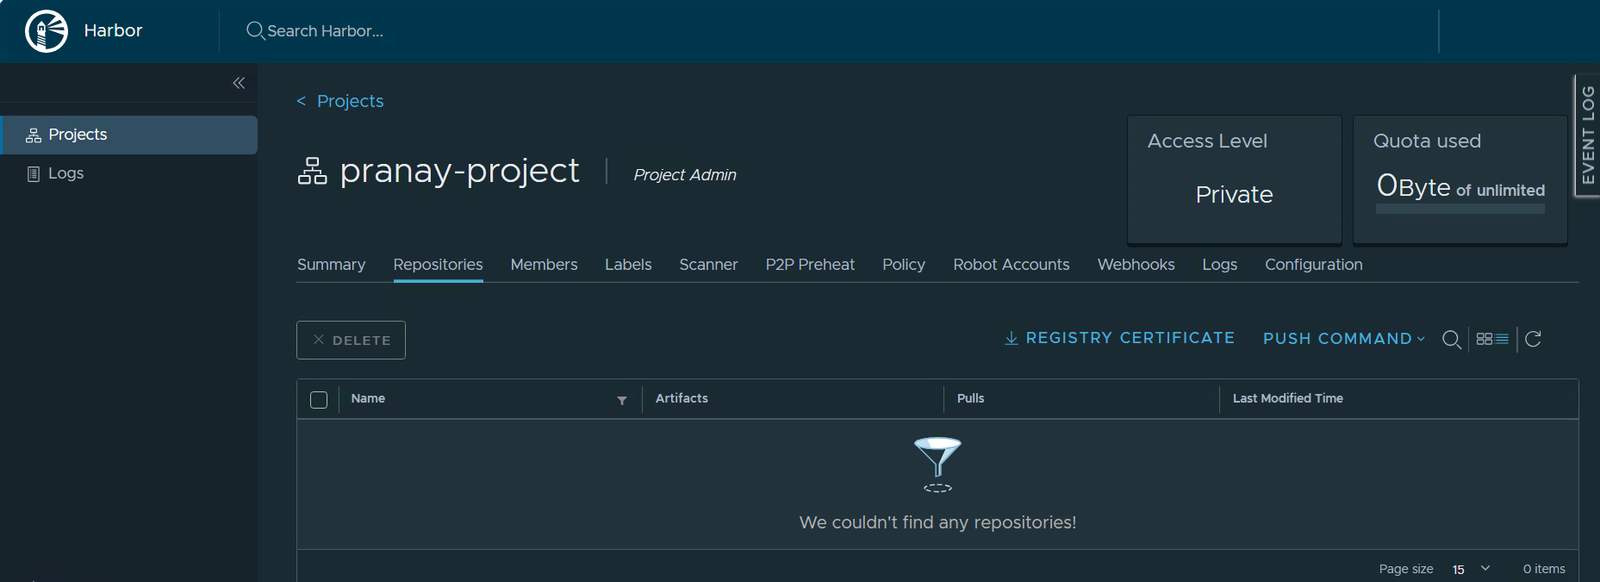Click the 'We couldn't find any repositories!' message
Image resolution: width=1600 pixels, height=582 pixels.
coord(938,523)
